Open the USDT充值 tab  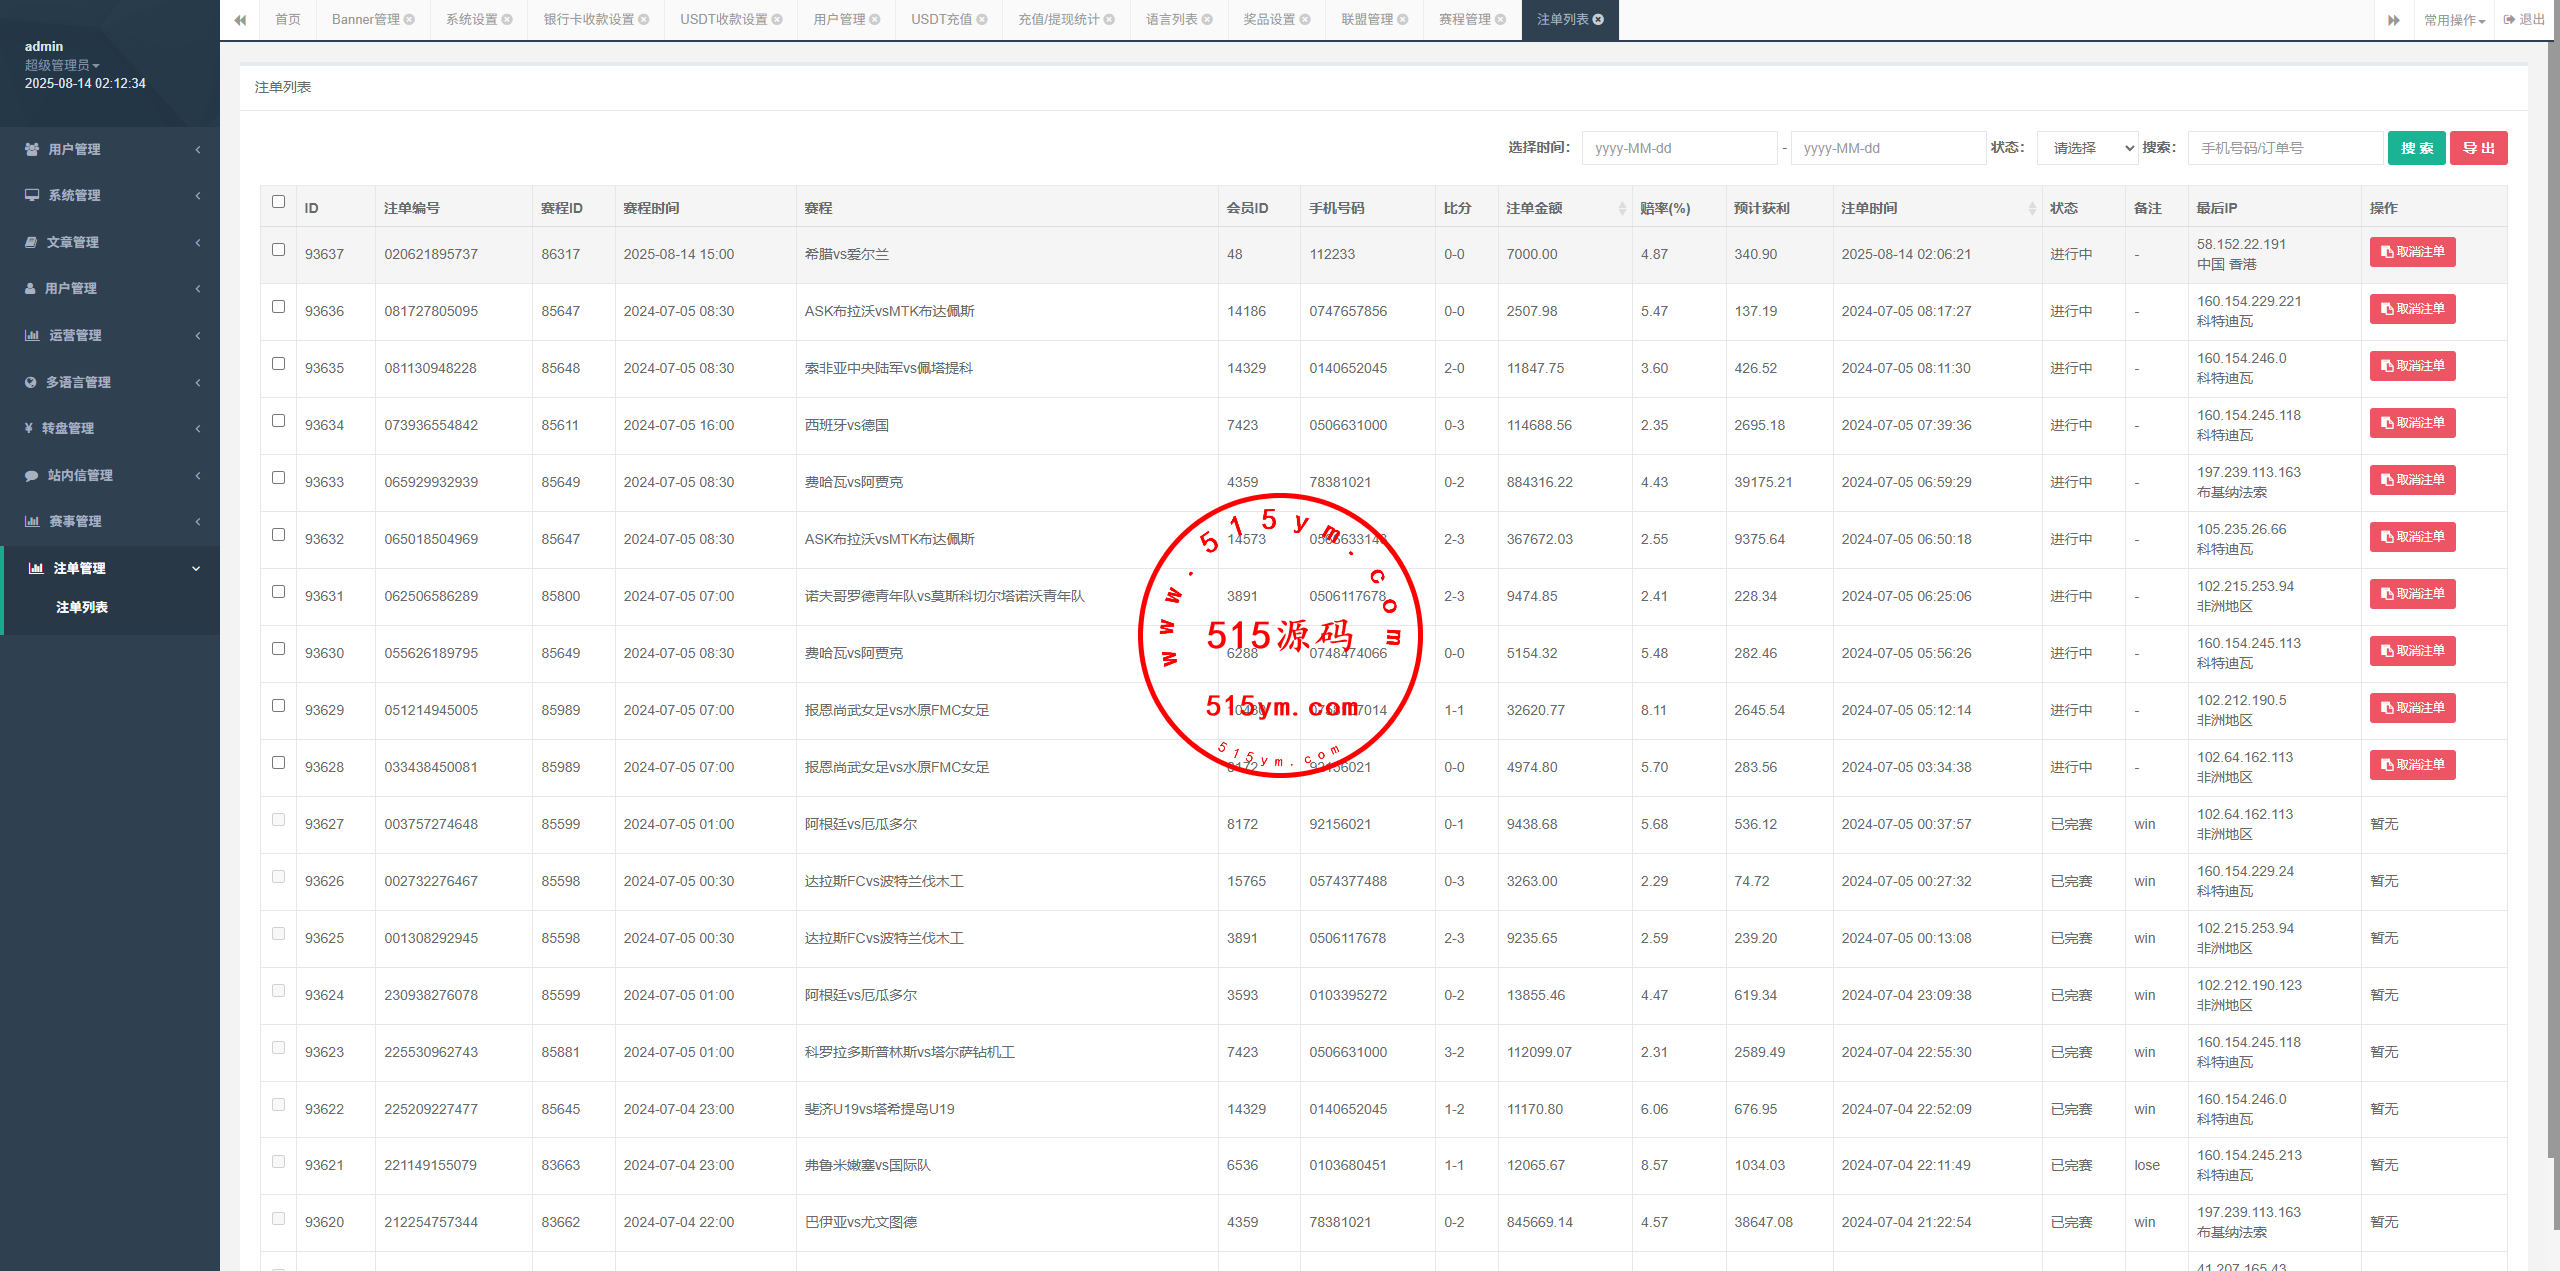coord(940,20)
